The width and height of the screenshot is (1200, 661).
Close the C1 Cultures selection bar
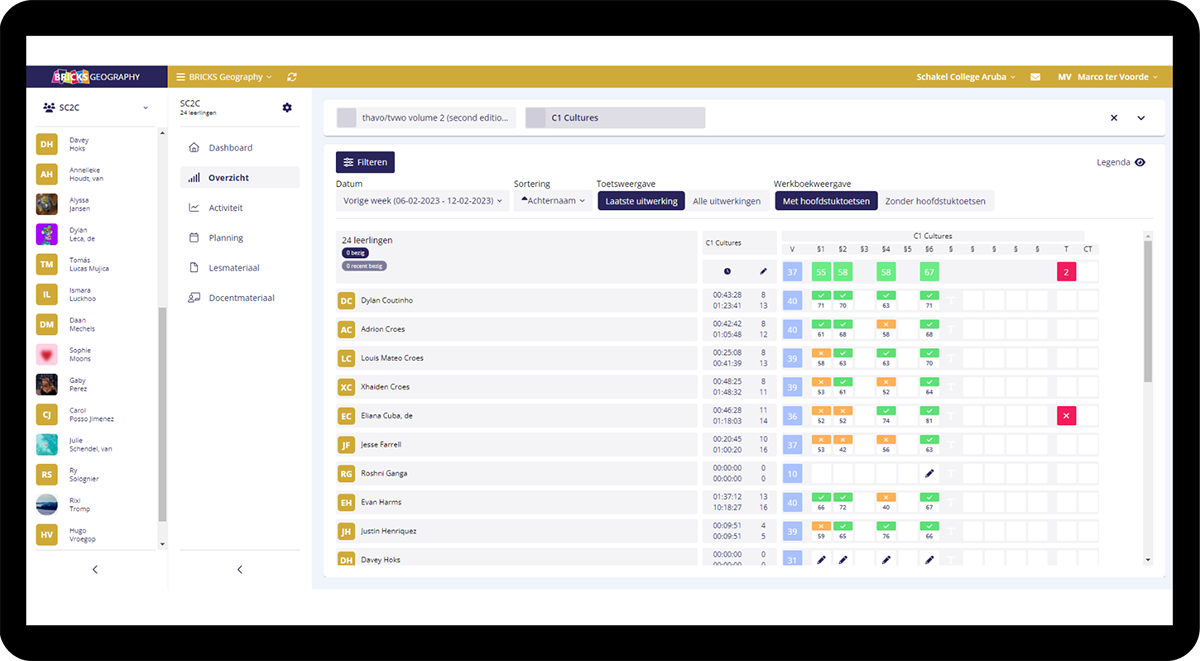point(1114,118)
